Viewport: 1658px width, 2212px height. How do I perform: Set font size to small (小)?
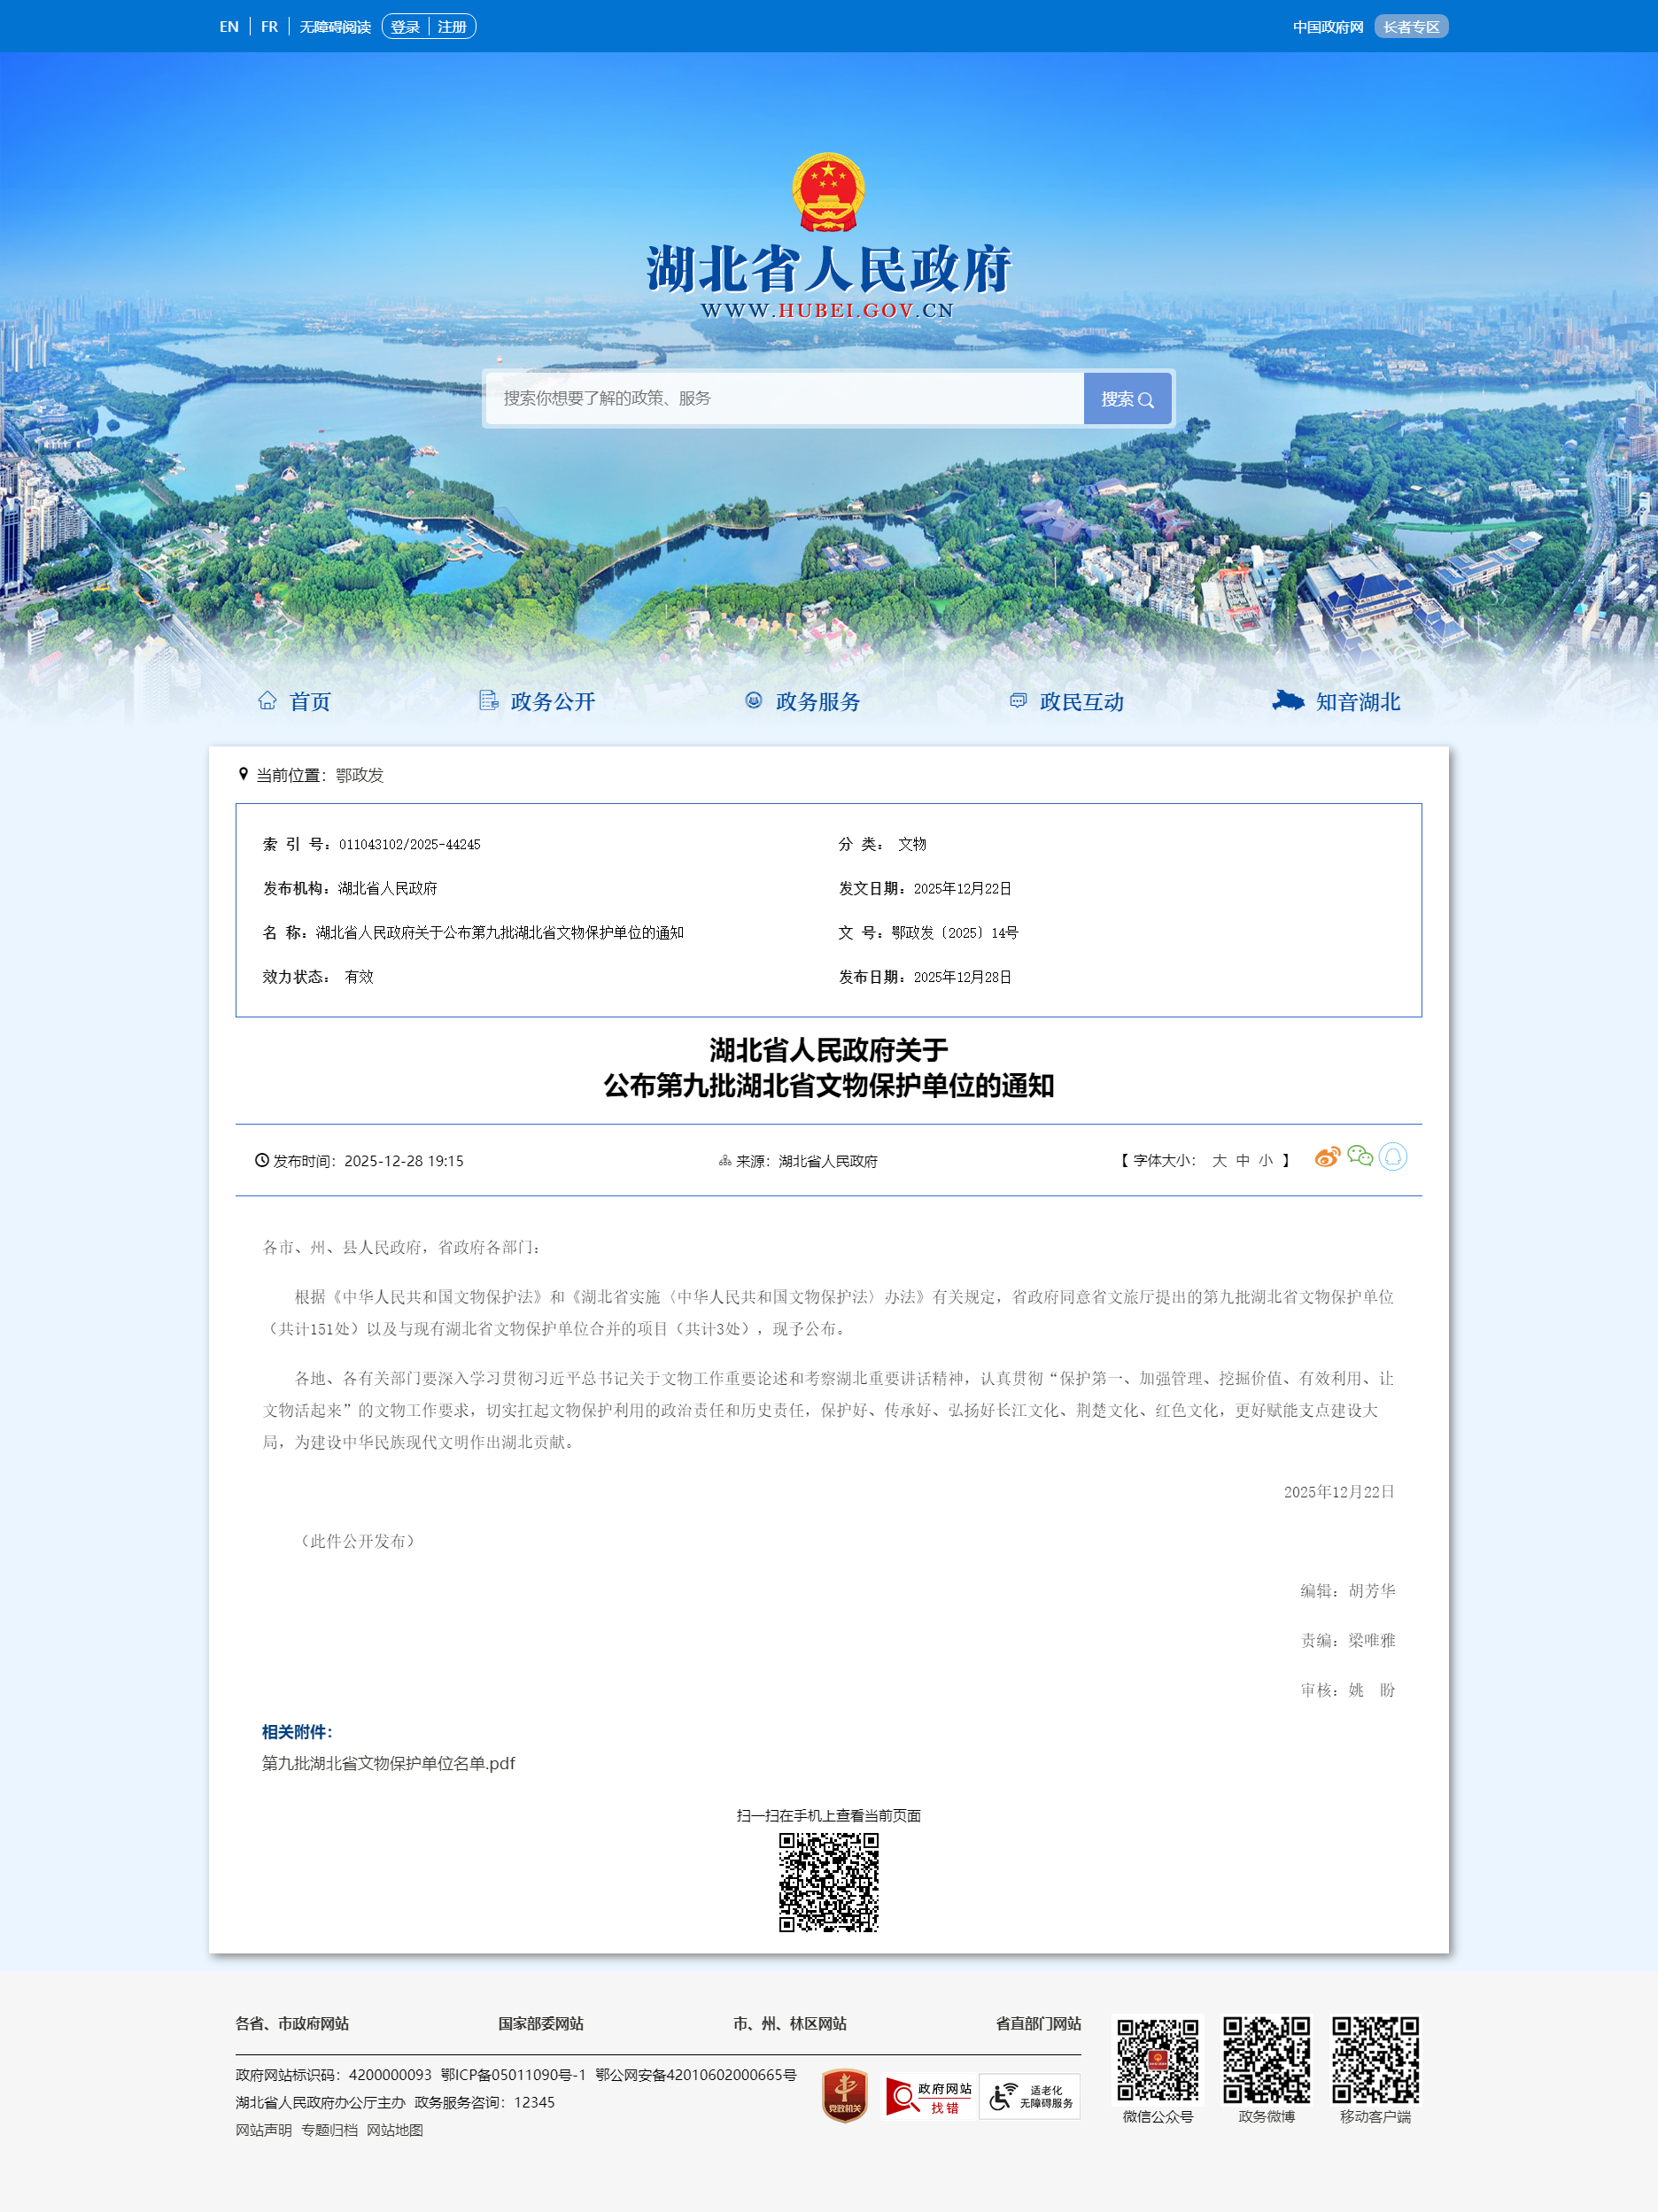[x=1266, y=1161]
